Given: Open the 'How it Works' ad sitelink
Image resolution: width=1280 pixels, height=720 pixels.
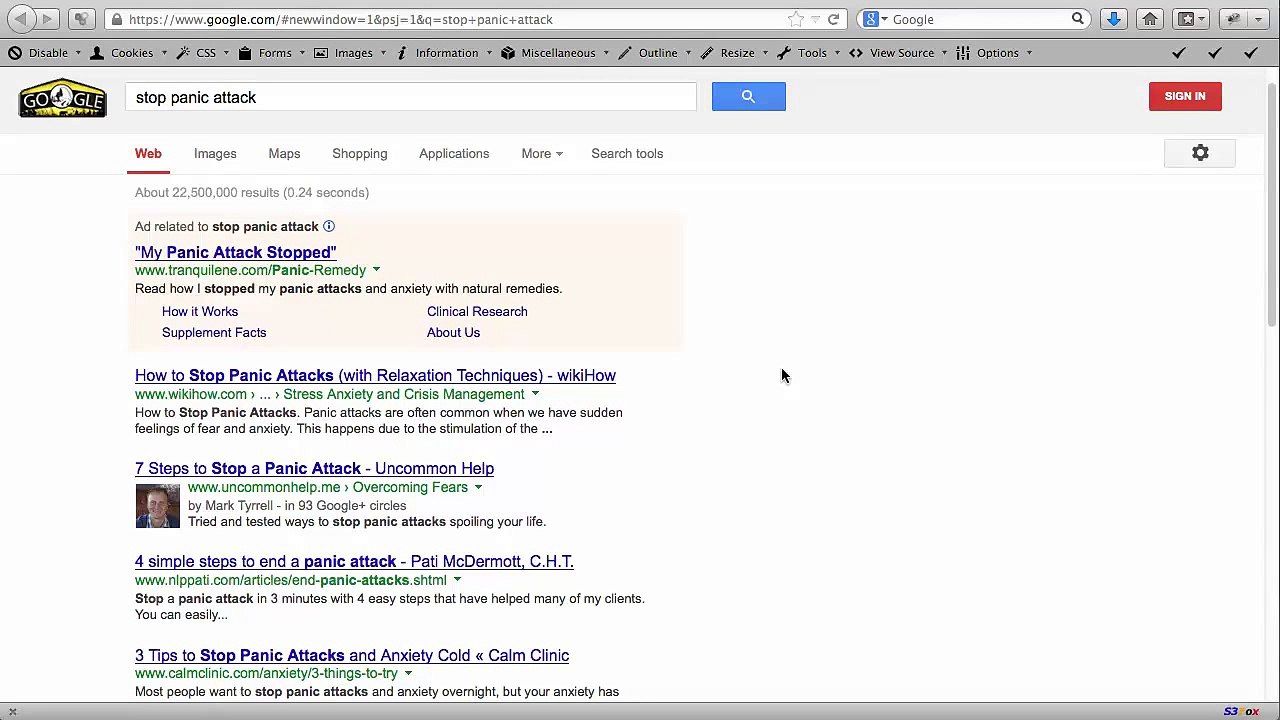Looking at the screenshot, I should point(200,312).
